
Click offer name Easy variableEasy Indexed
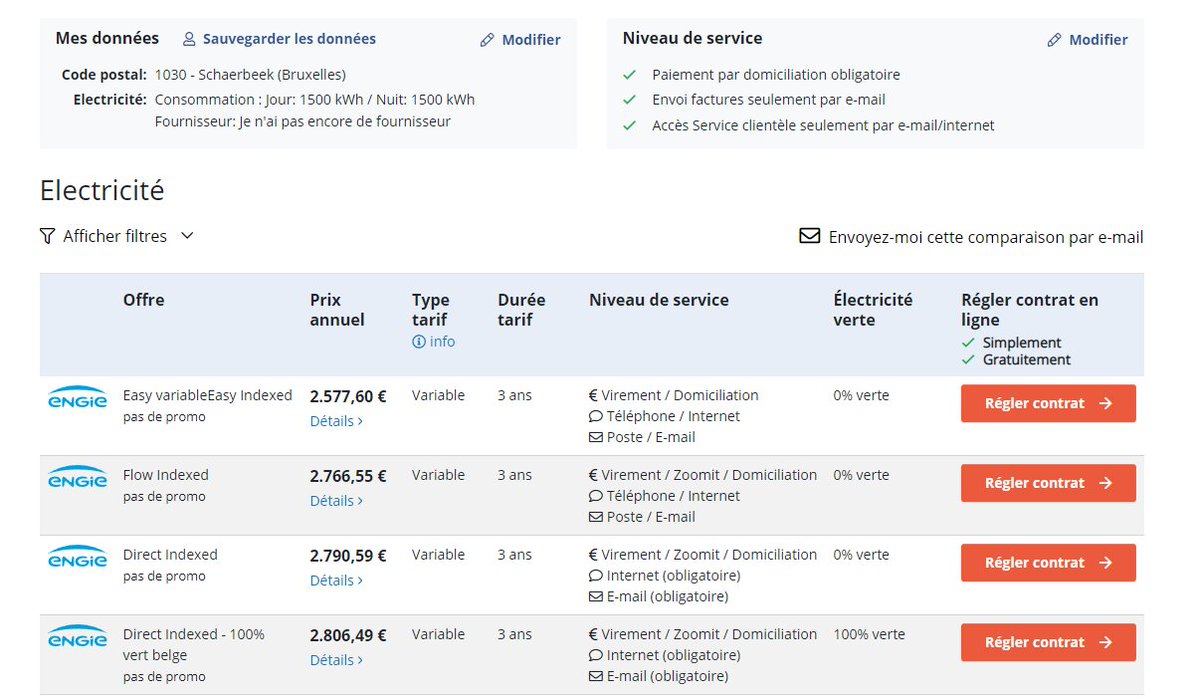208,395
